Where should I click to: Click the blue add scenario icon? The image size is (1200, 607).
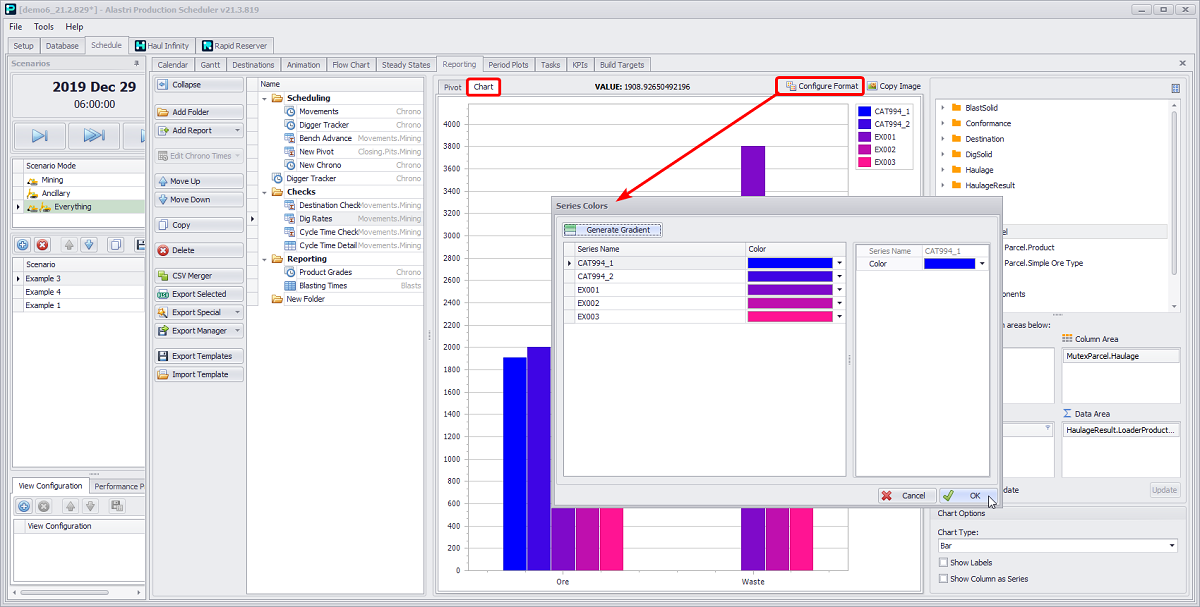[24, 245]
